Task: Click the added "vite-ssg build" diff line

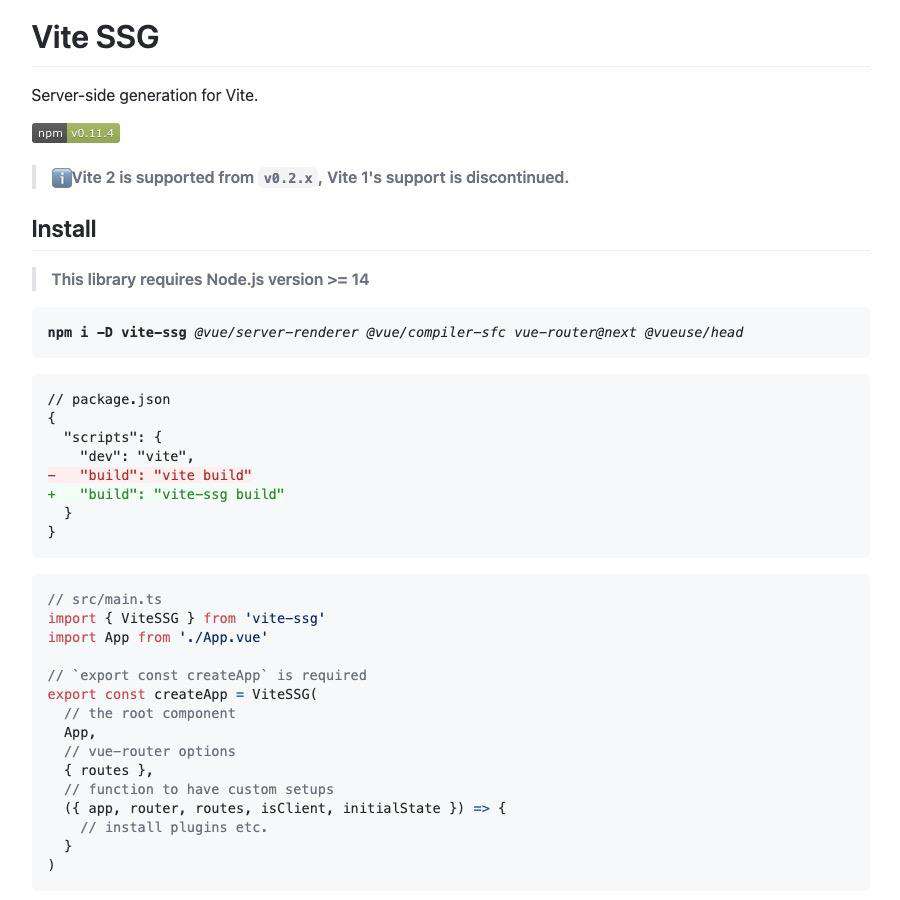Action: 166,494
